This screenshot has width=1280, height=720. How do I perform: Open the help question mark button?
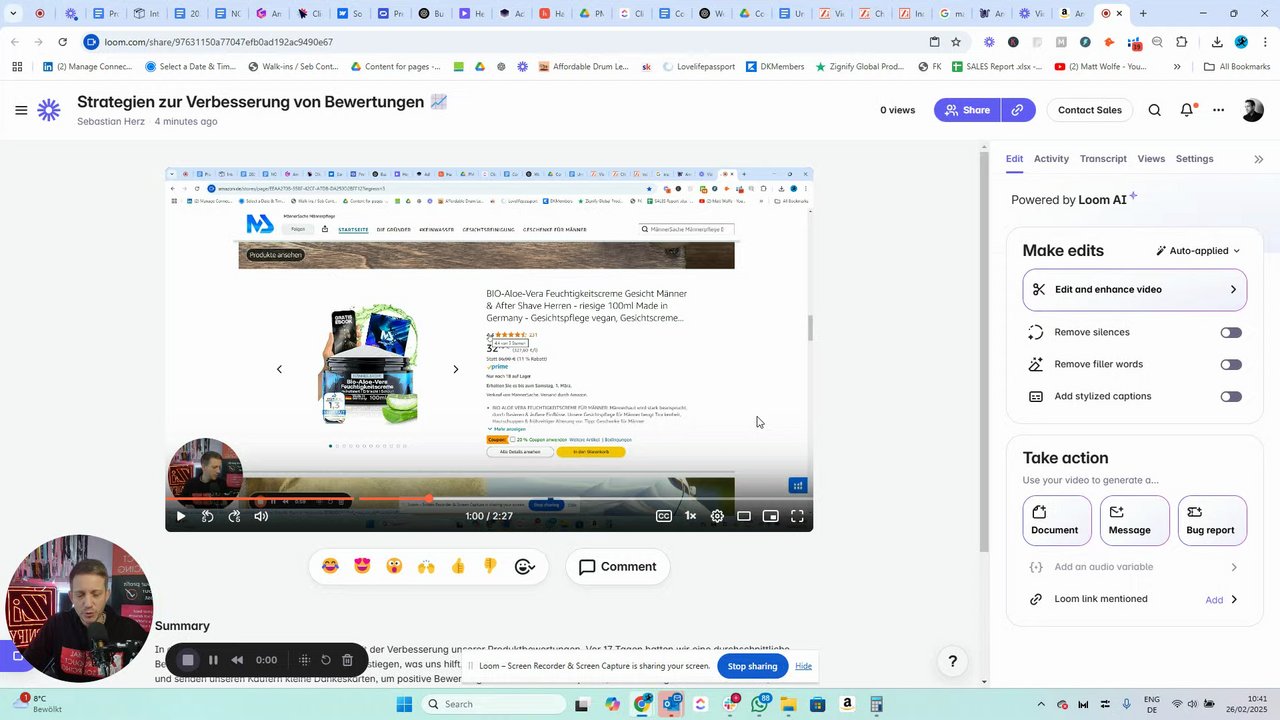tap(953, 661)
